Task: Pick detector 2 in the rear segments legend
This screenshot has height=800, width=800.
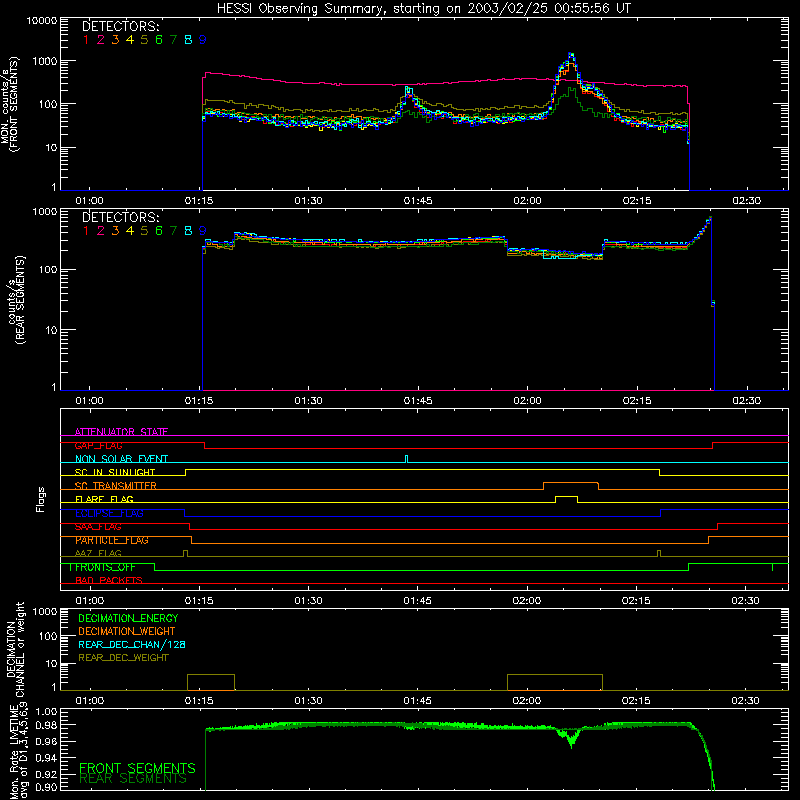Action: tap(101, 231)
